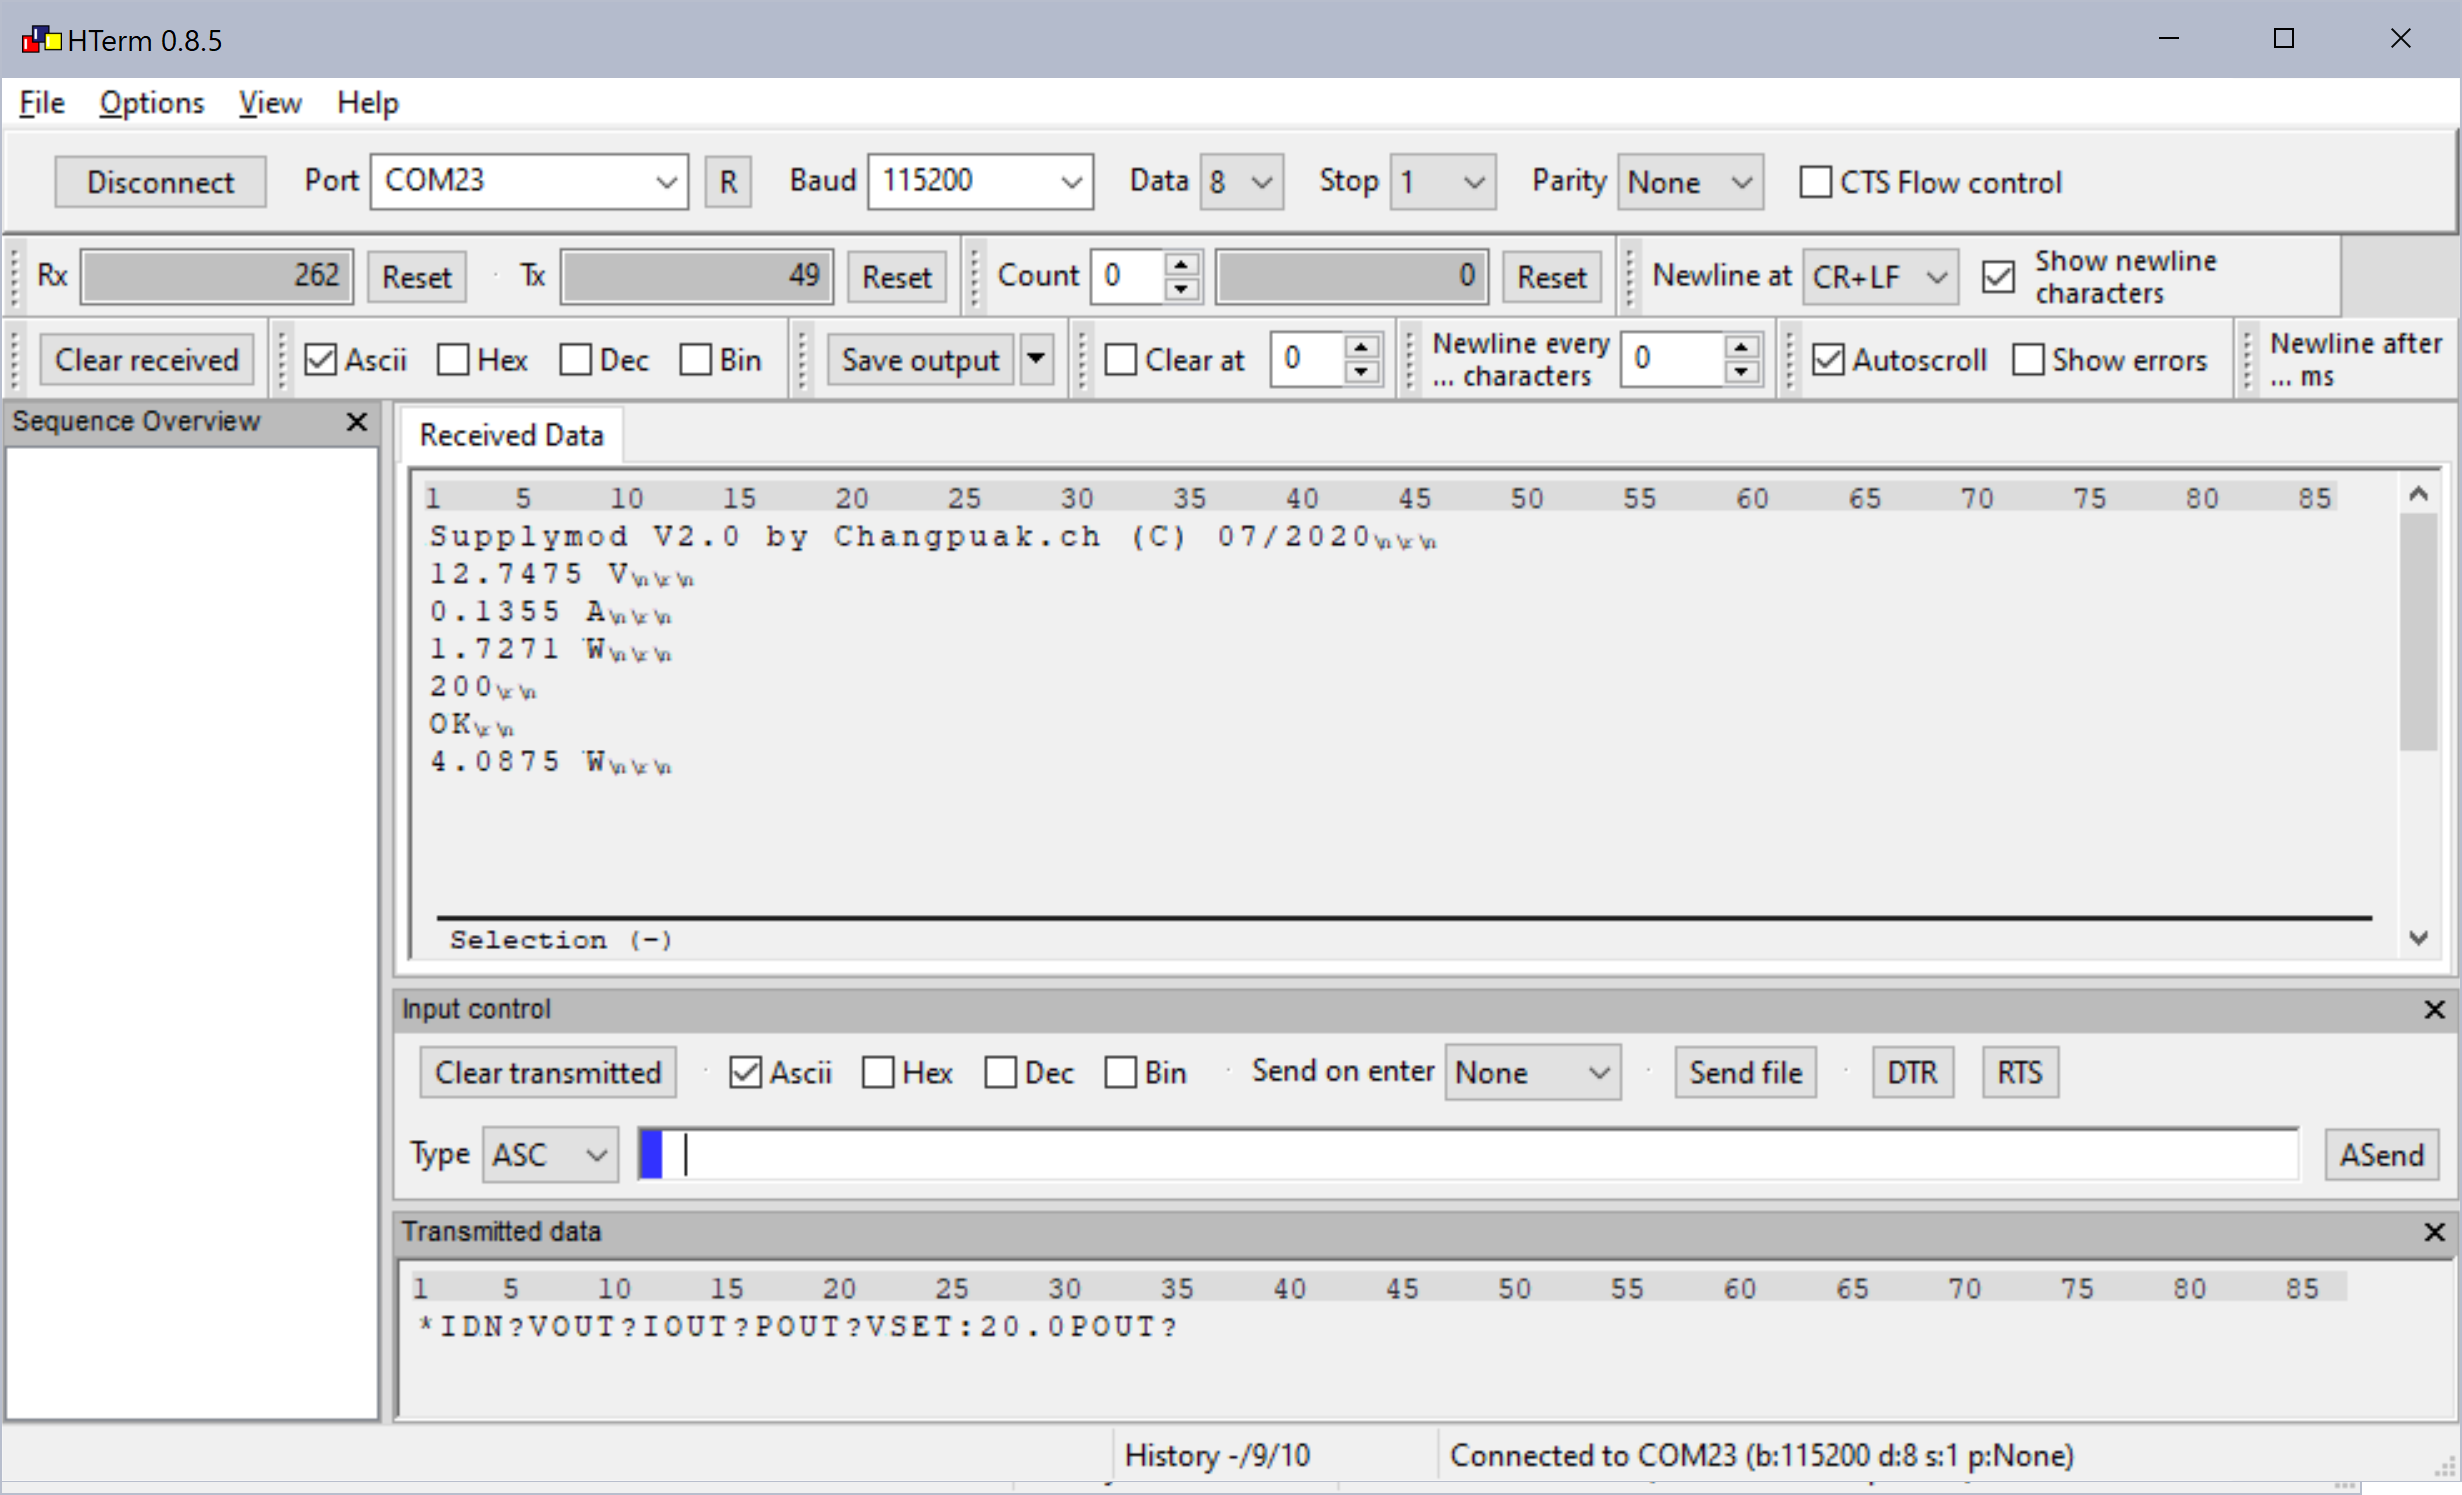Viewport: 2462px width, 1495px height.
Task: Close the Sequence Overview panel
Action: pos(356,422)
